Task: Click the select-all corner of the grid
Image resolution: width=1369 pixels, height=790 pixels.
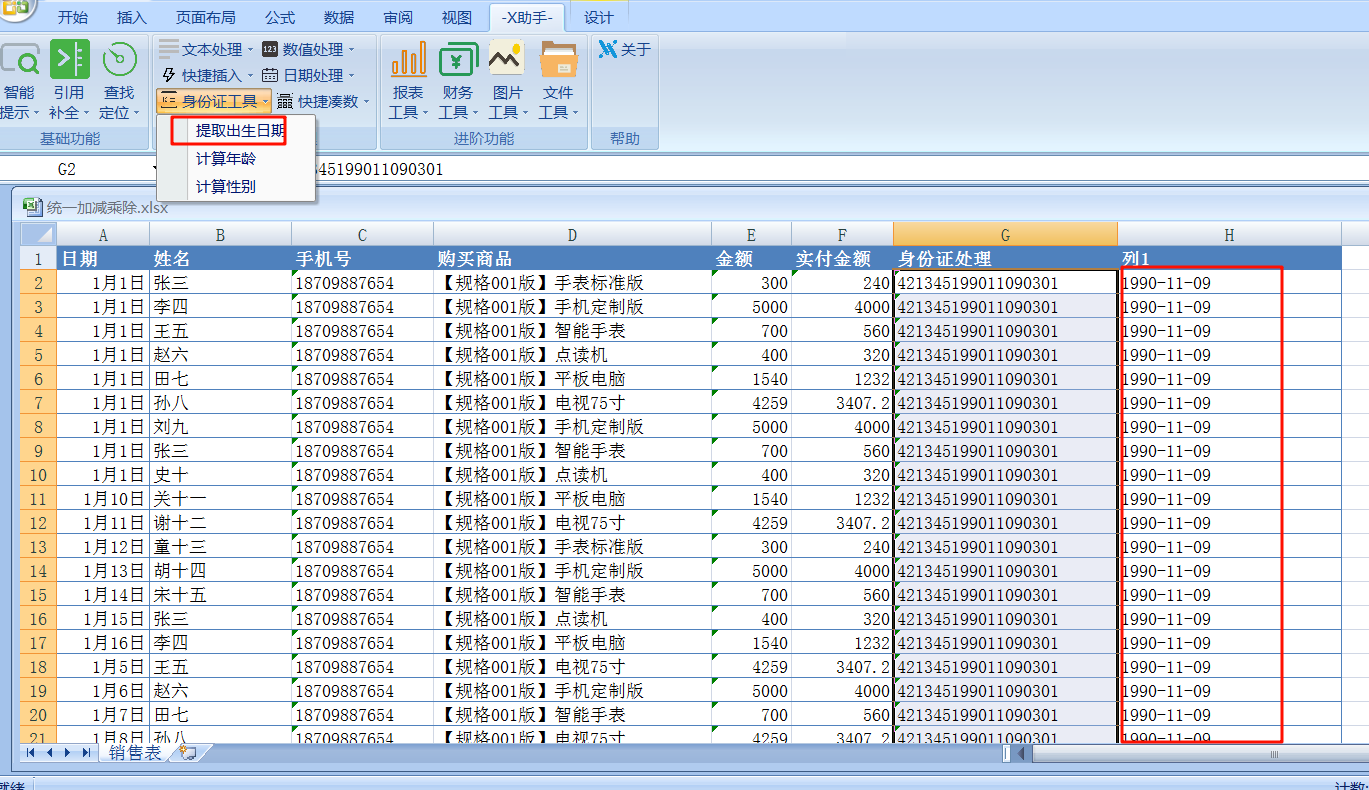Action: pyautogui.click(x=38, y=234)
